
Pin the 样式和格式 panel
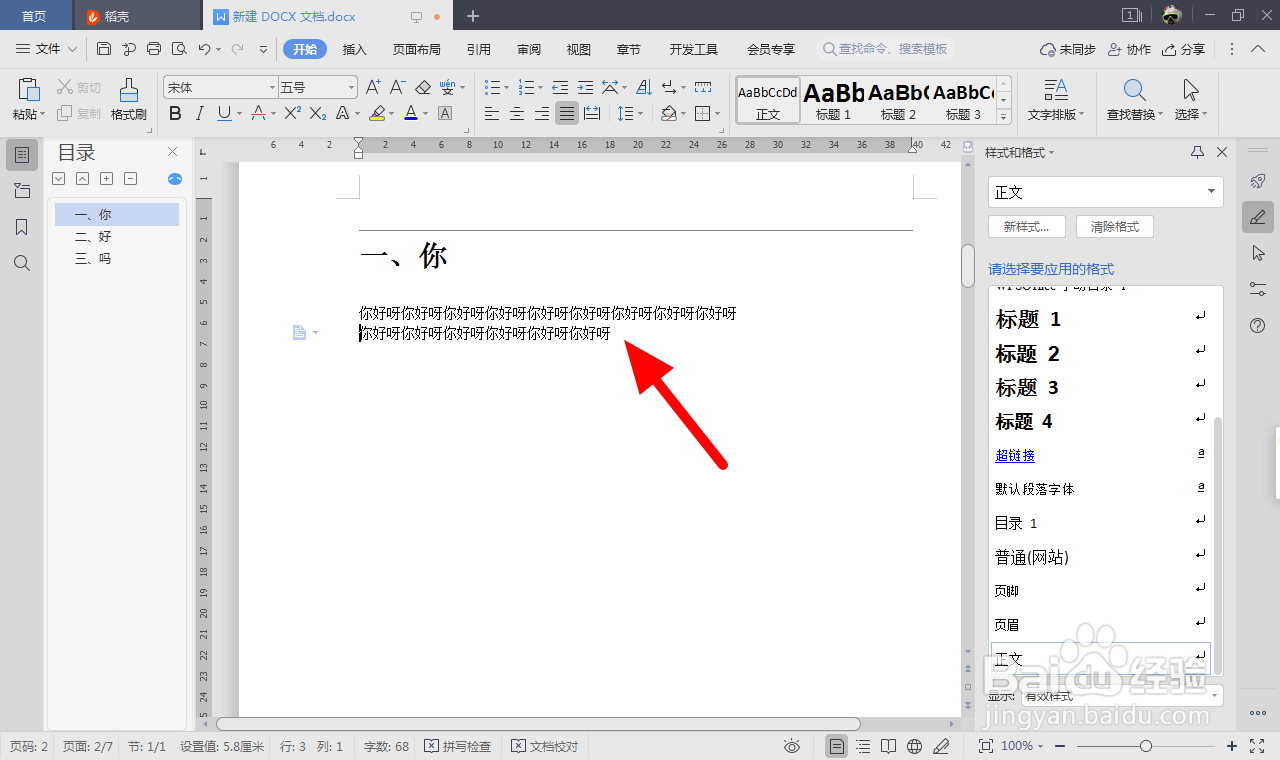tap(1197, 152)
